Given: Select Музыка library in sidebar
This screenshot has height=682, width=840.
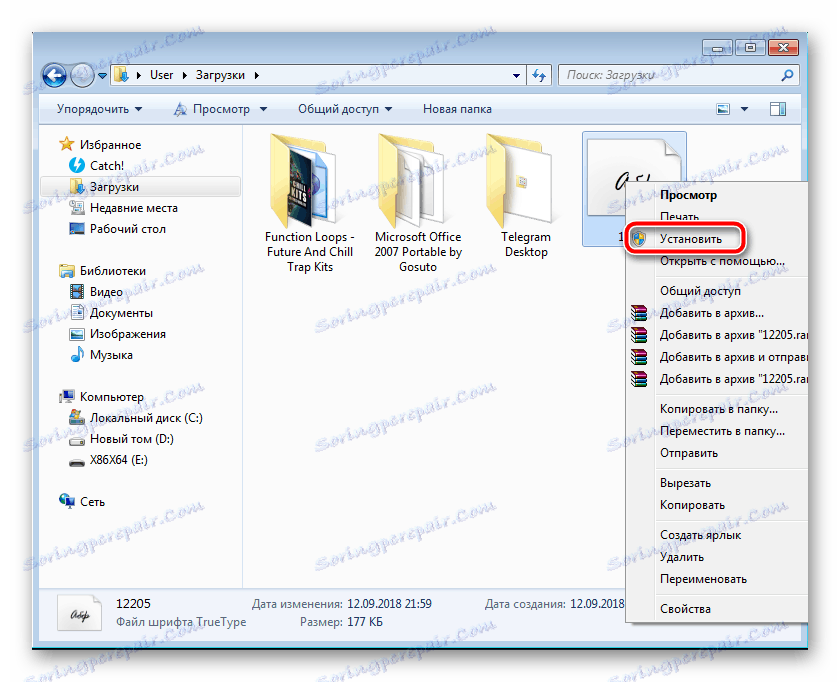Looking at the screenshot, I should coord(111,355).
